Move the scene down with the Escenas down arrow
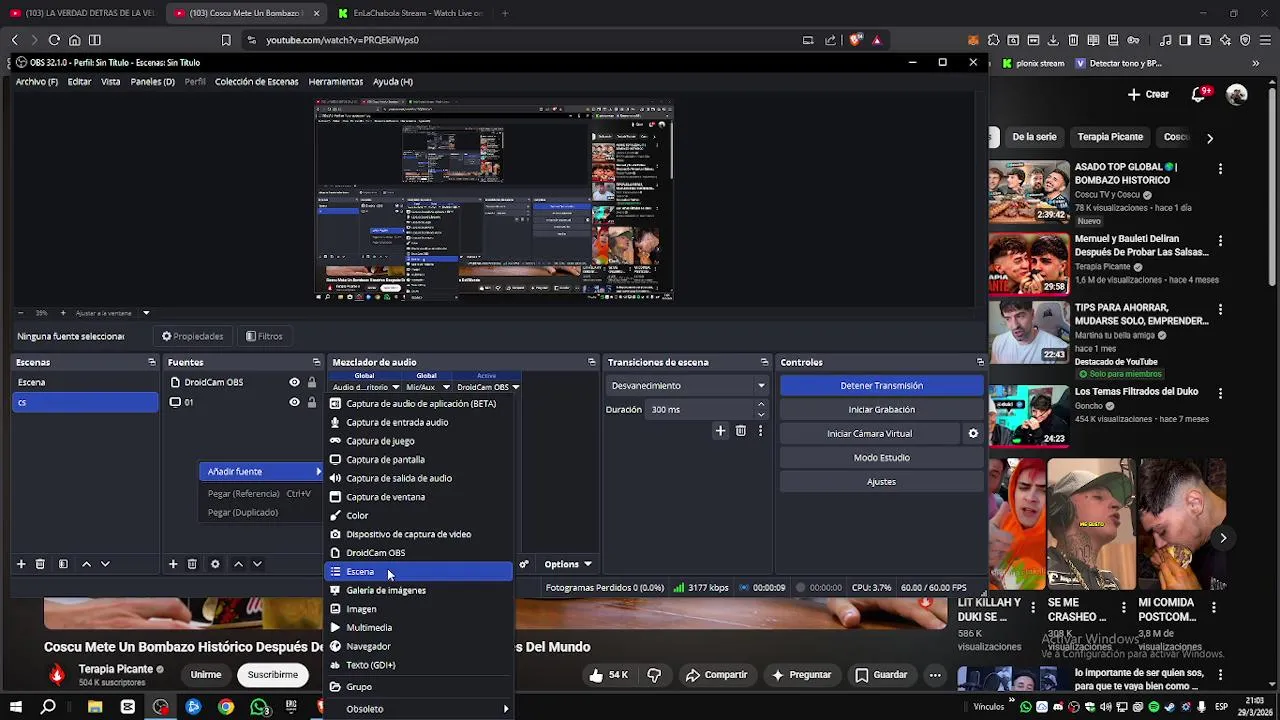 [105, 564]
